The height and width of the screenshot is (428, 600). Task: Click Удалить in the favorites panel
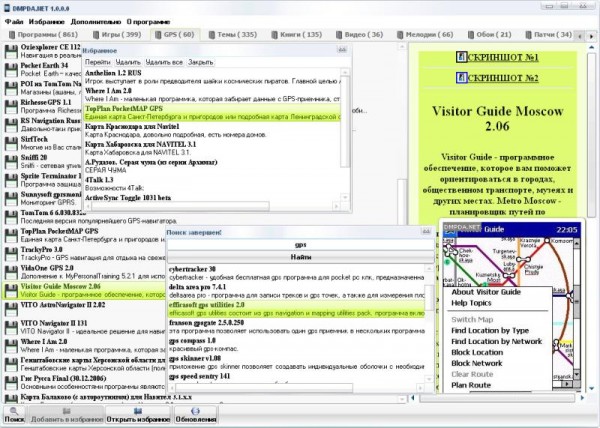pyautogui.click(x=128, y=62)
